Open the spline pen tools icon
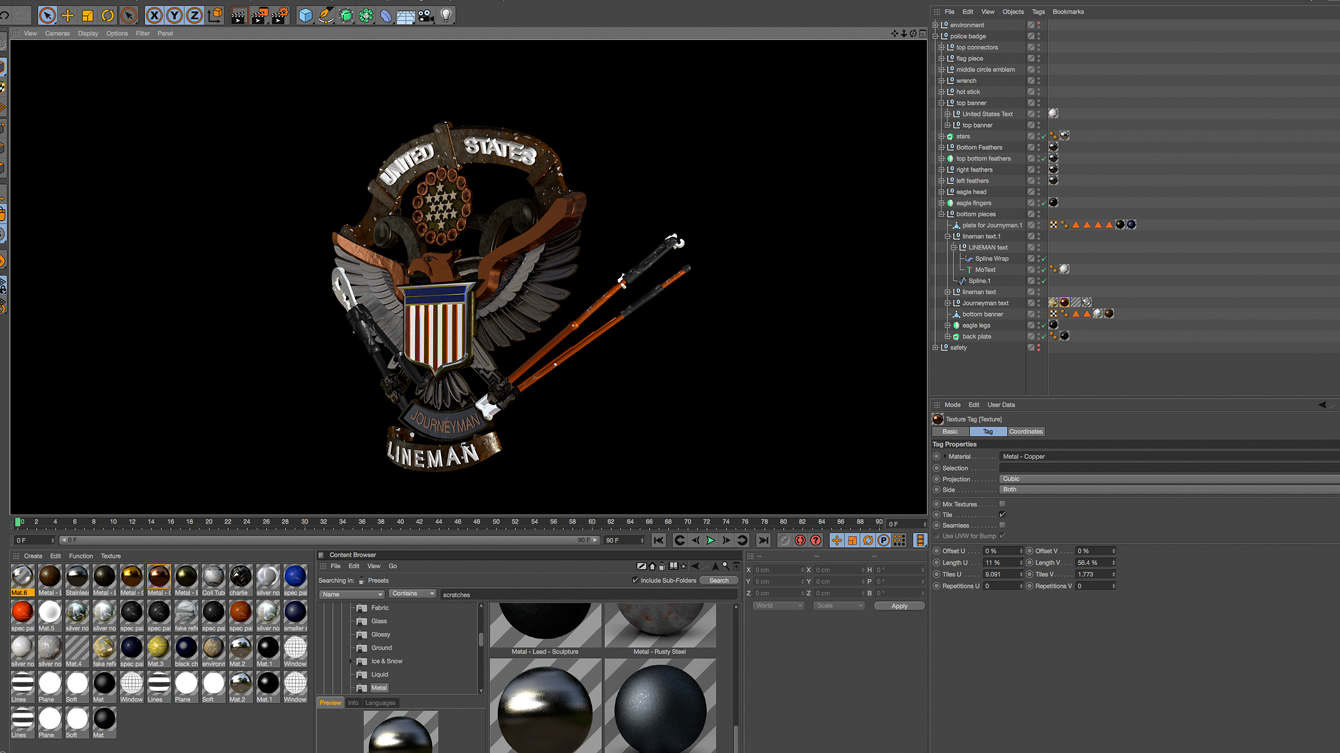The height and width of the screenshot is (753, 1340). (x=326, y=16)
